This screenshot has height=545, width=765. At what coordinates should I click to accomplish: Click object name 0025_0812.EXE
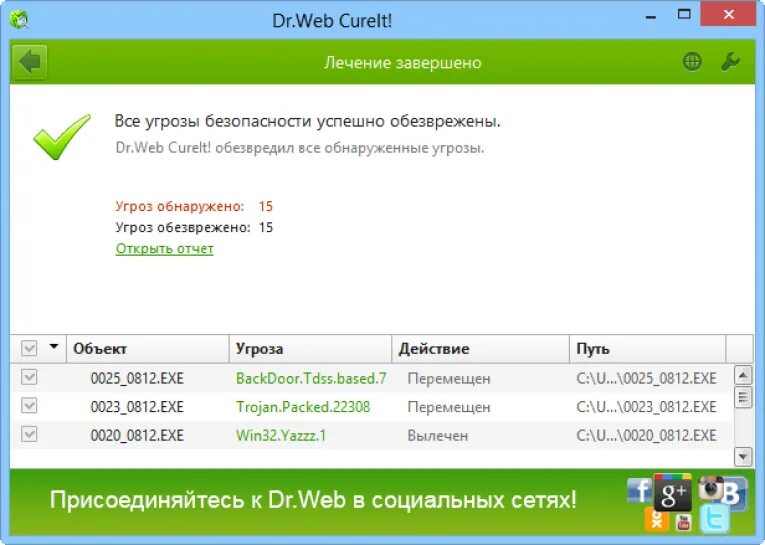point(137,379)
